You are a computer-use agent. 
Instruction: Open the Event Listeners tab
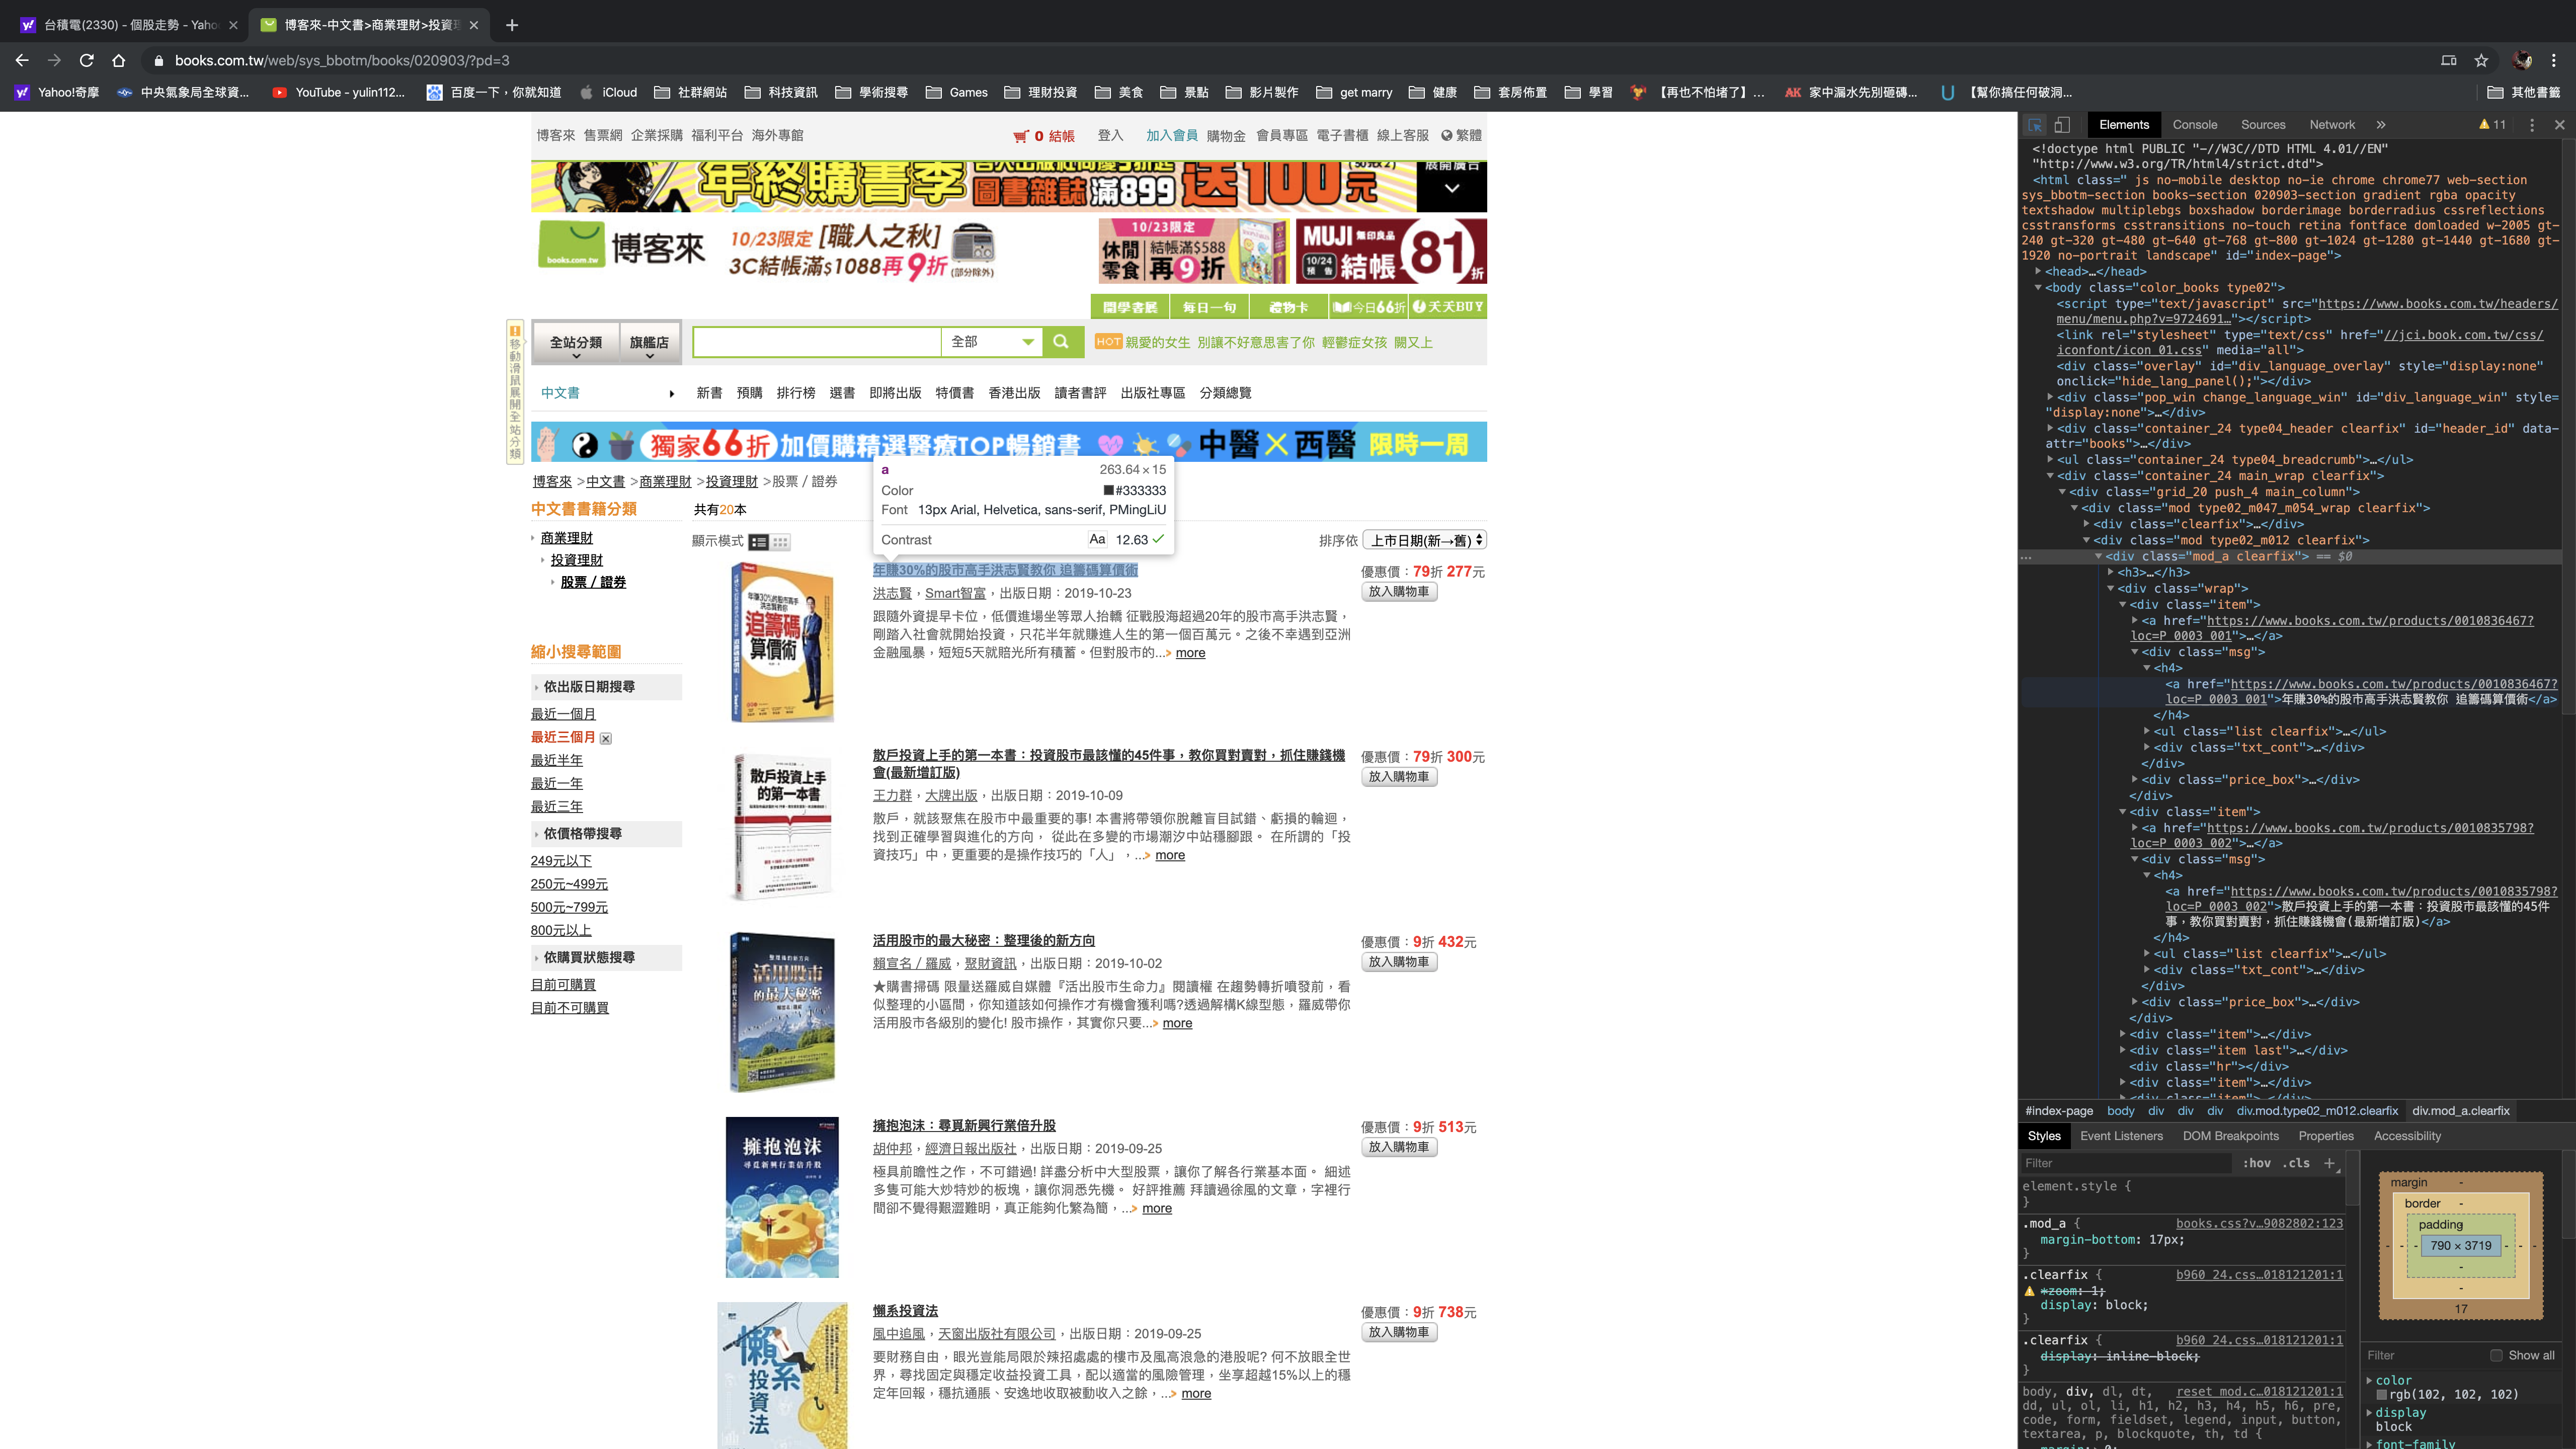point(2121,1136)
